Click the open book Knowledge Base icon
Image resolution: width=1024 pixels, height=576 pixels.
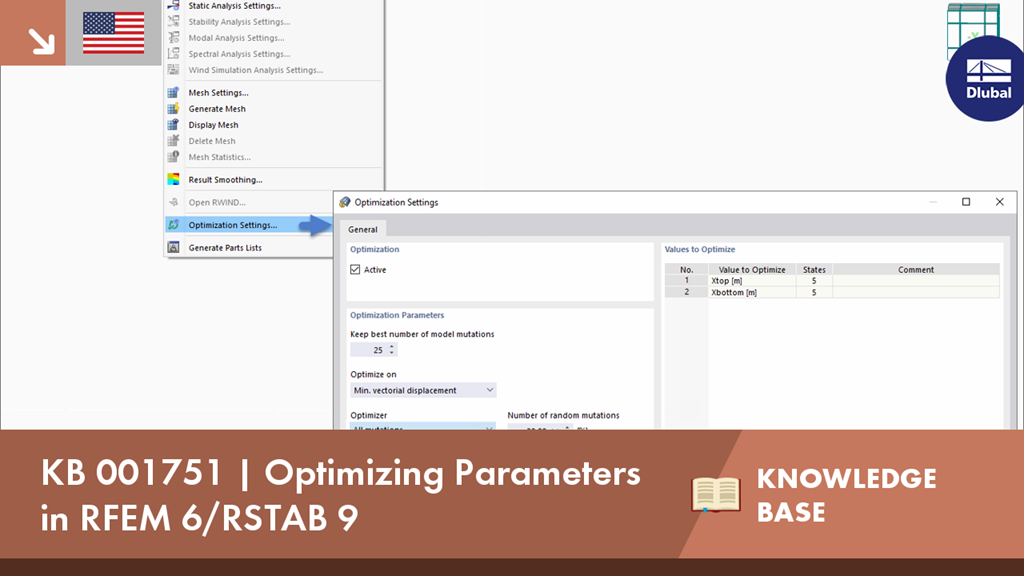pos(716,494)
